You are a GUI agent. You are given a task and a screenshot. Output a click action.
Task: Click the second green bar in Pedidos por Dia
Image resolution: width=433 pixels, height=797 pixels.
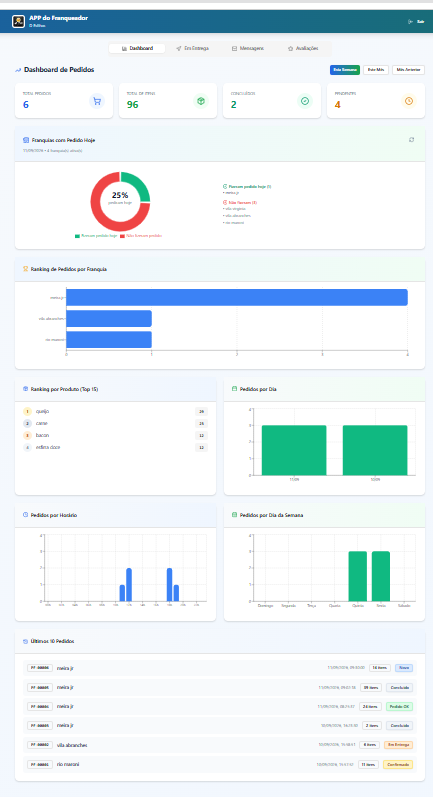click(375, 450)
